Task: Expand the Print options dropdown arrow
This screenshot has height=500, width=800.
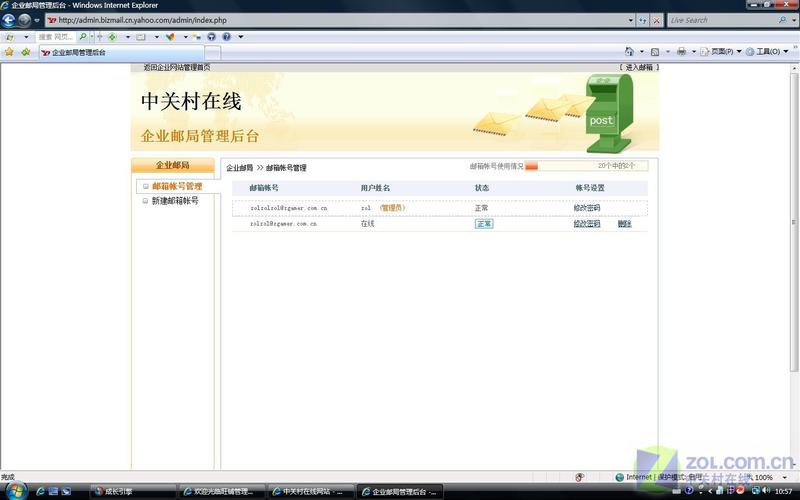Action: point(694,52)
